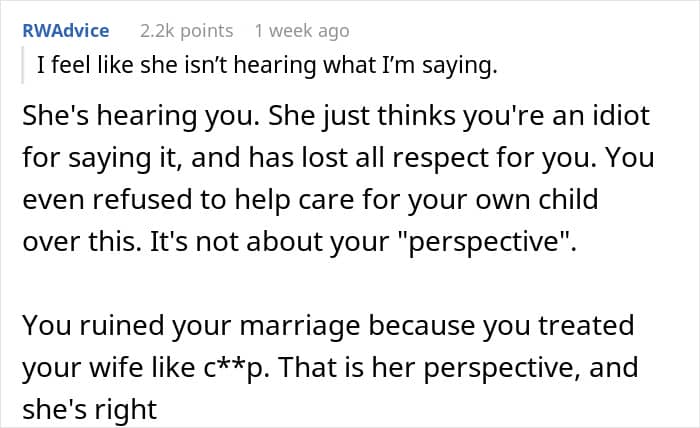Click the word 'hearing' inside the quoted block
This screenshot has width=700, height=428.
[x=275, y=66]
